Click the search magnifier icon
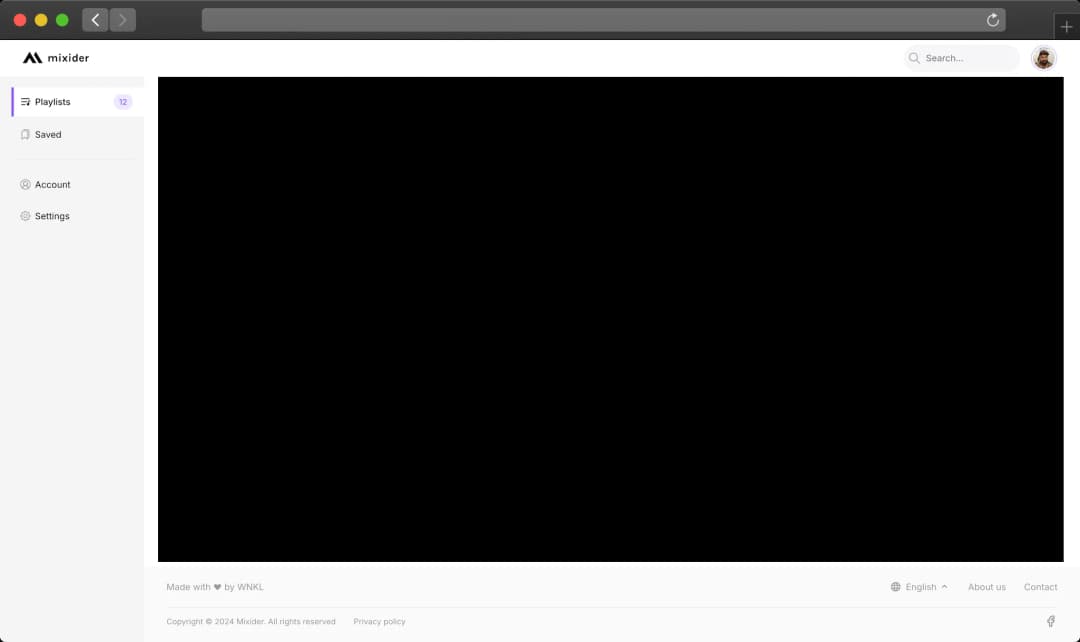Image resolution: width=1080 pixels, height=642 pixels. click(x=914, y=58)
